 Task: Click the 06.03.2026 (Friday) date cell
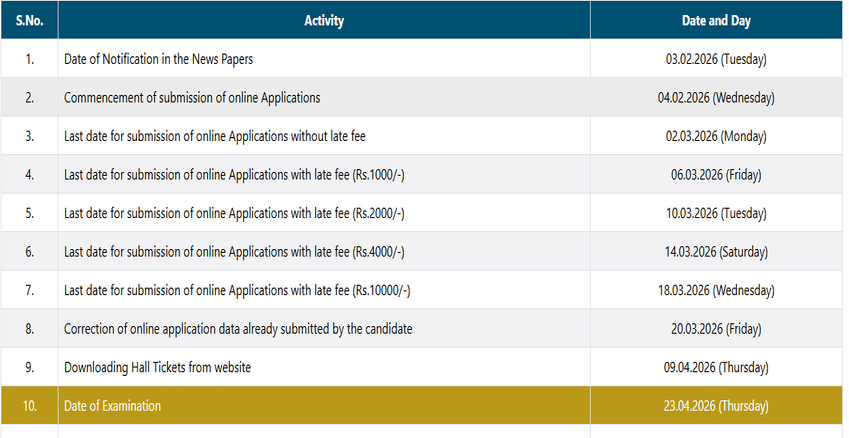(x=715, y=175)
